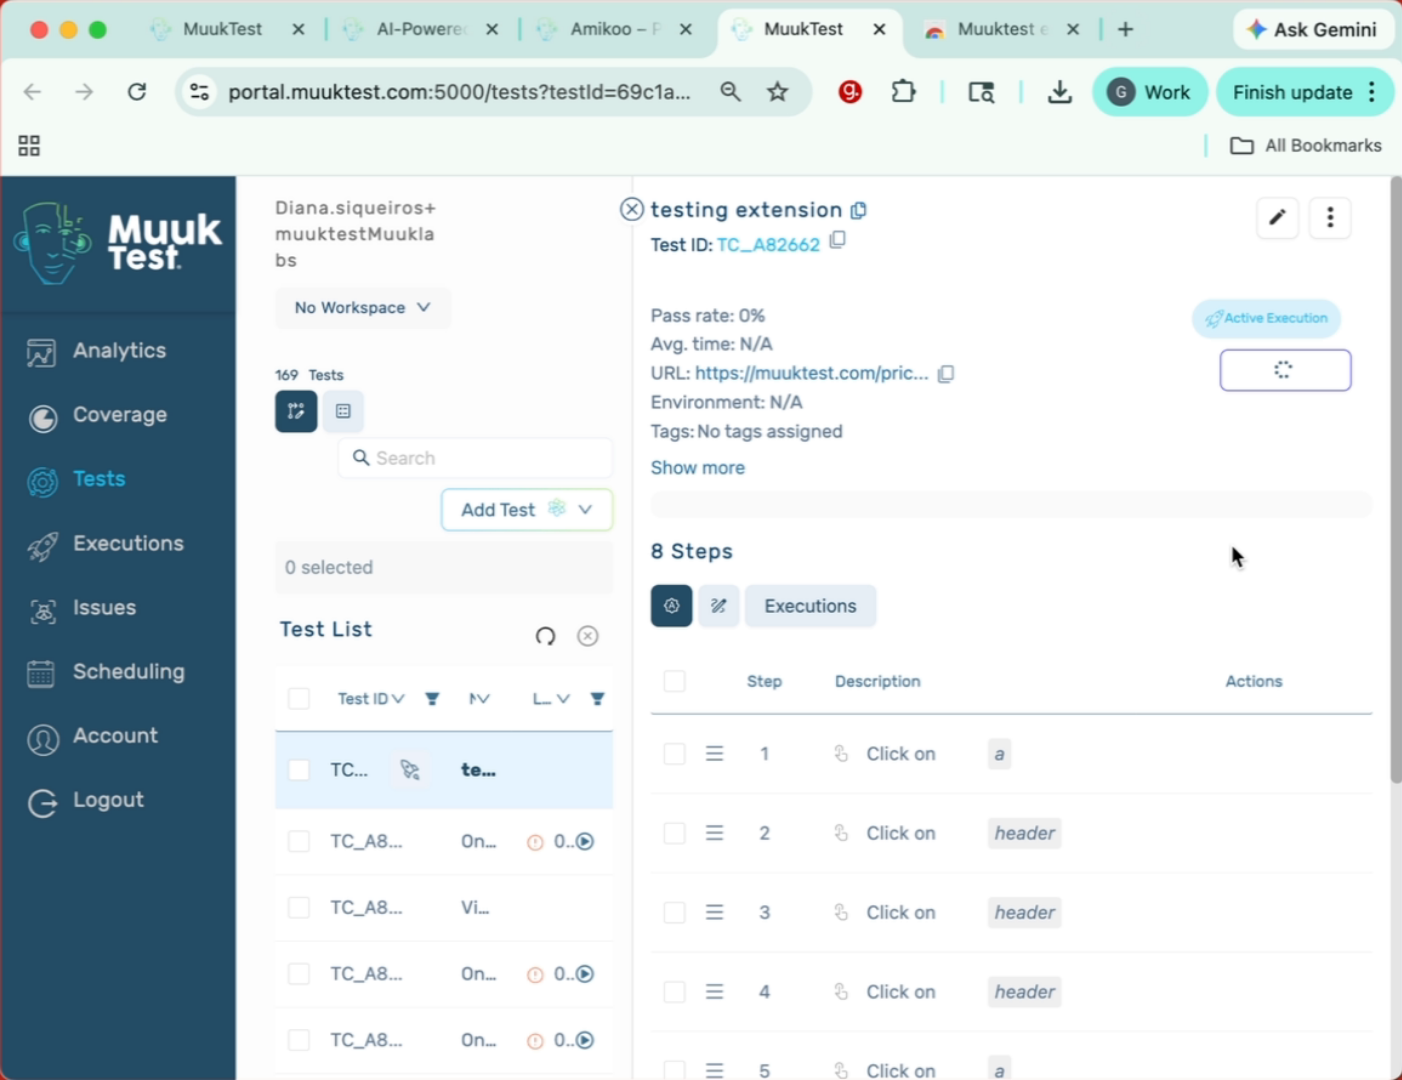This screenshot has height=1080, width=1402.
Task: Switch to the AI-Powered browser tab
Action: click(420, 30)
